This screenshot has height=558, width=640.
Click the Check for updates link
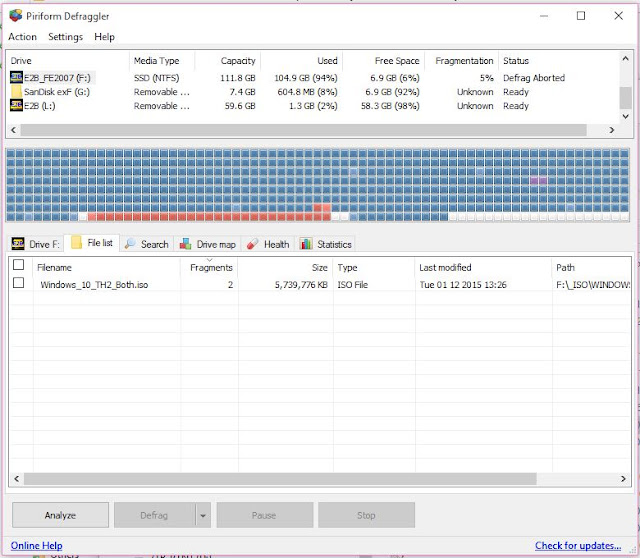(578, 545)
